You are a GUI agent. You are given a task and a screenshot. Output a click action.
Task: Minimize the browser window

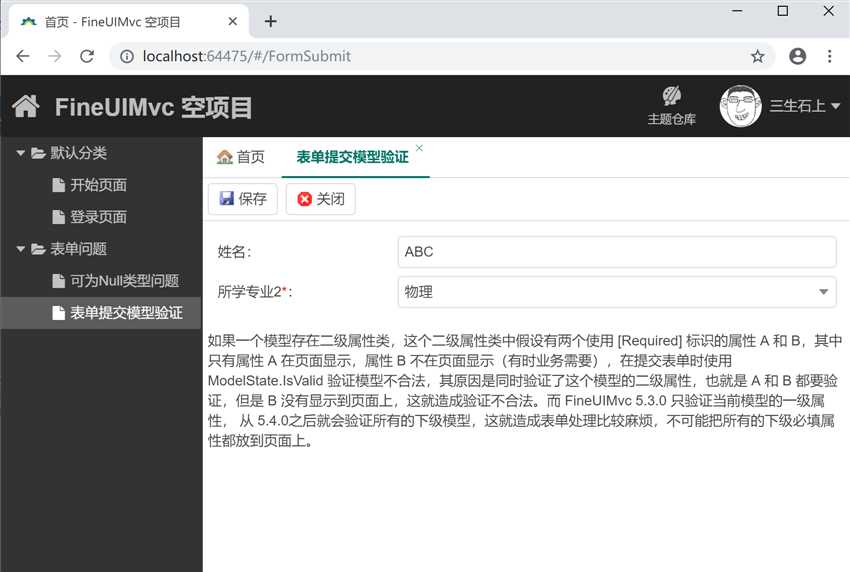[x=737, y=11]
